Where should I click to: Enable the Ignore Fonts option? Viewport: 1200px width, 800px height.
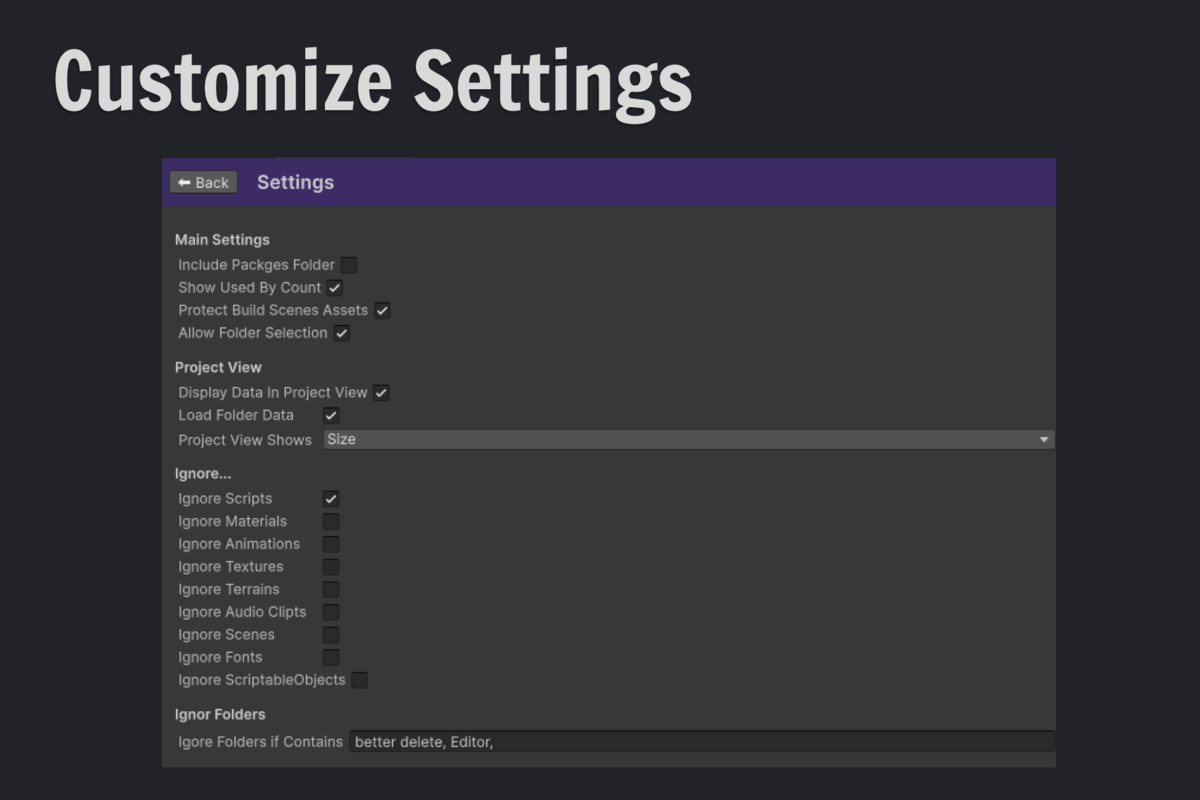[x=330, y=657]
